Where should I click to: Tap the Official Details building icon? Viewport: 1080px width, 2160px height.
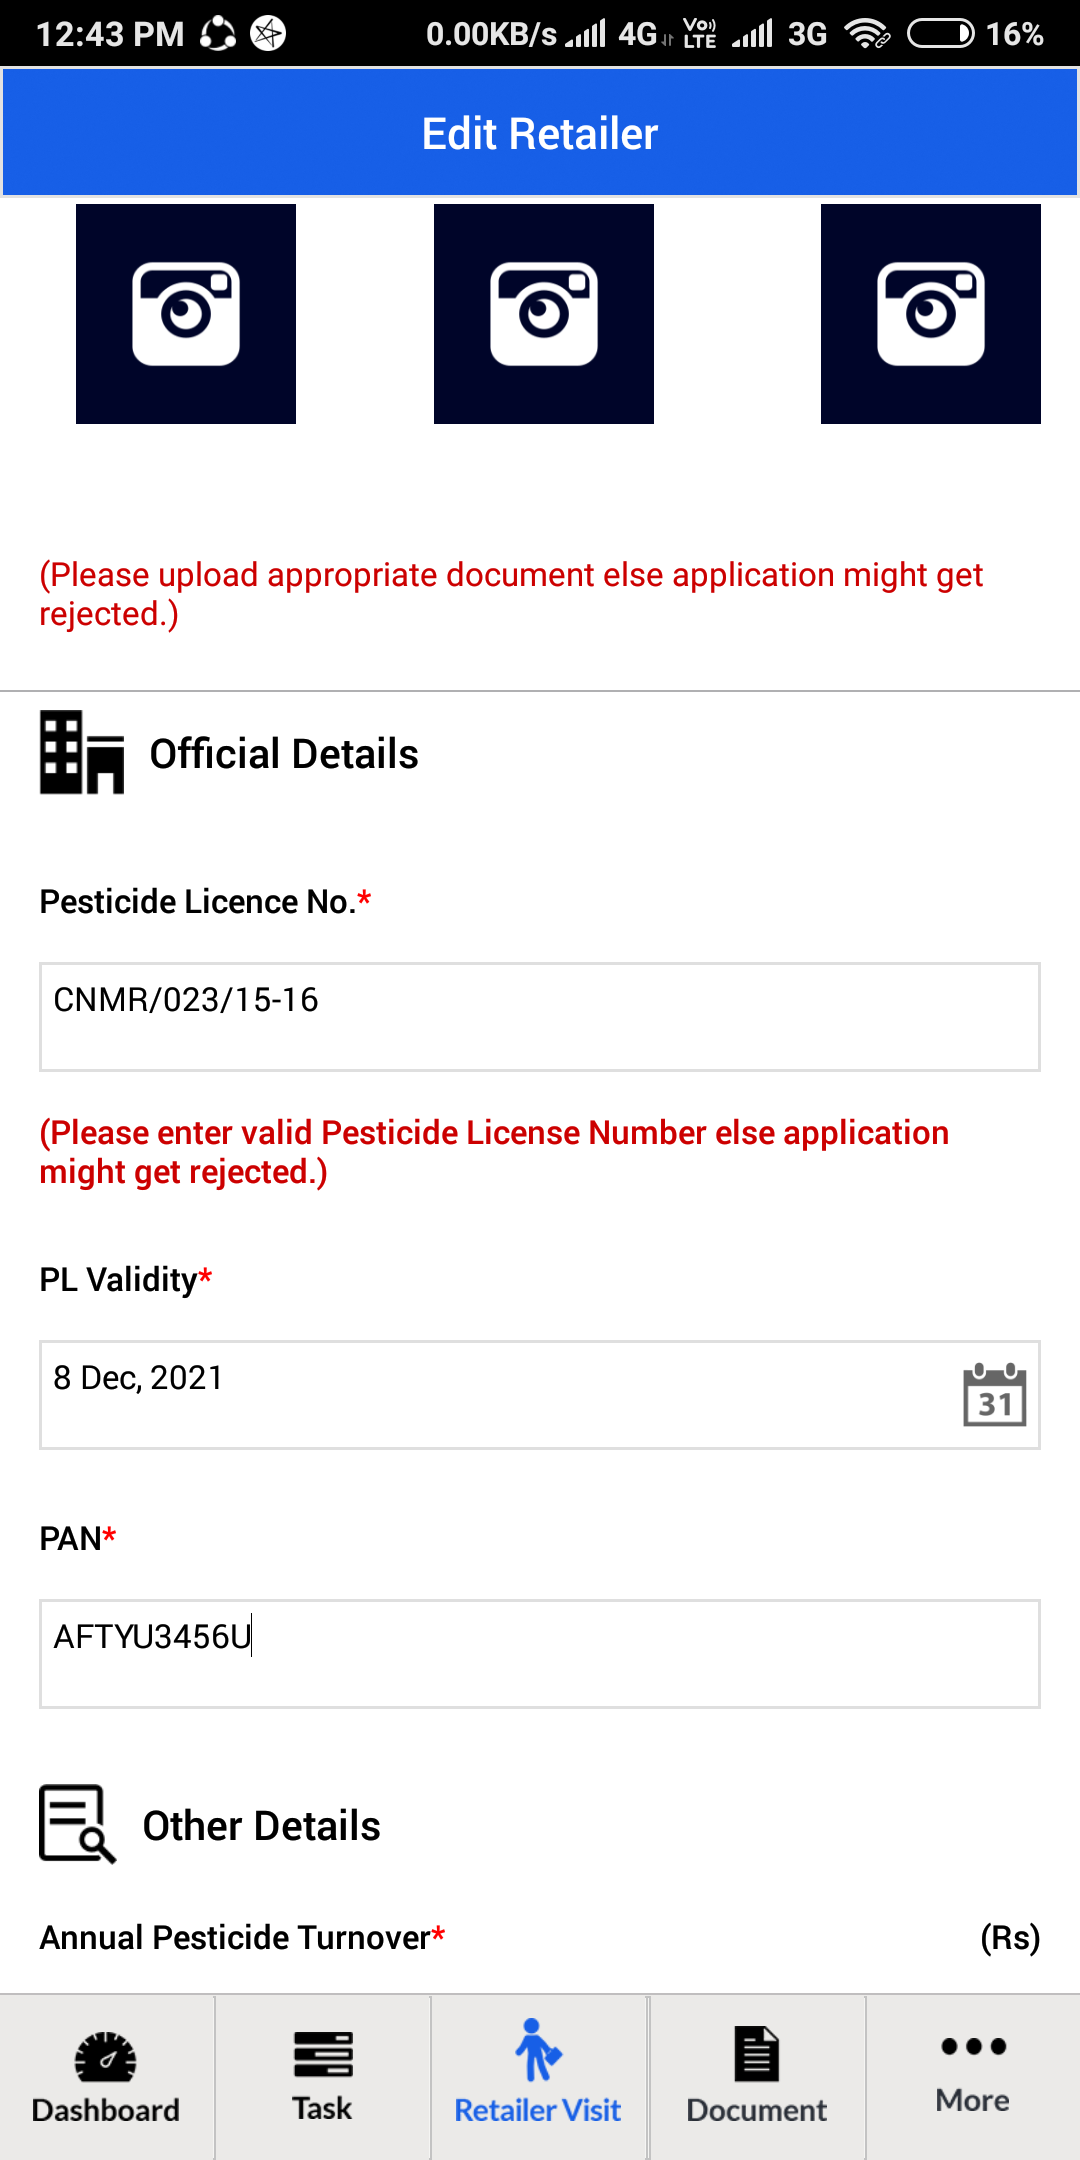(x=82, y=752)
